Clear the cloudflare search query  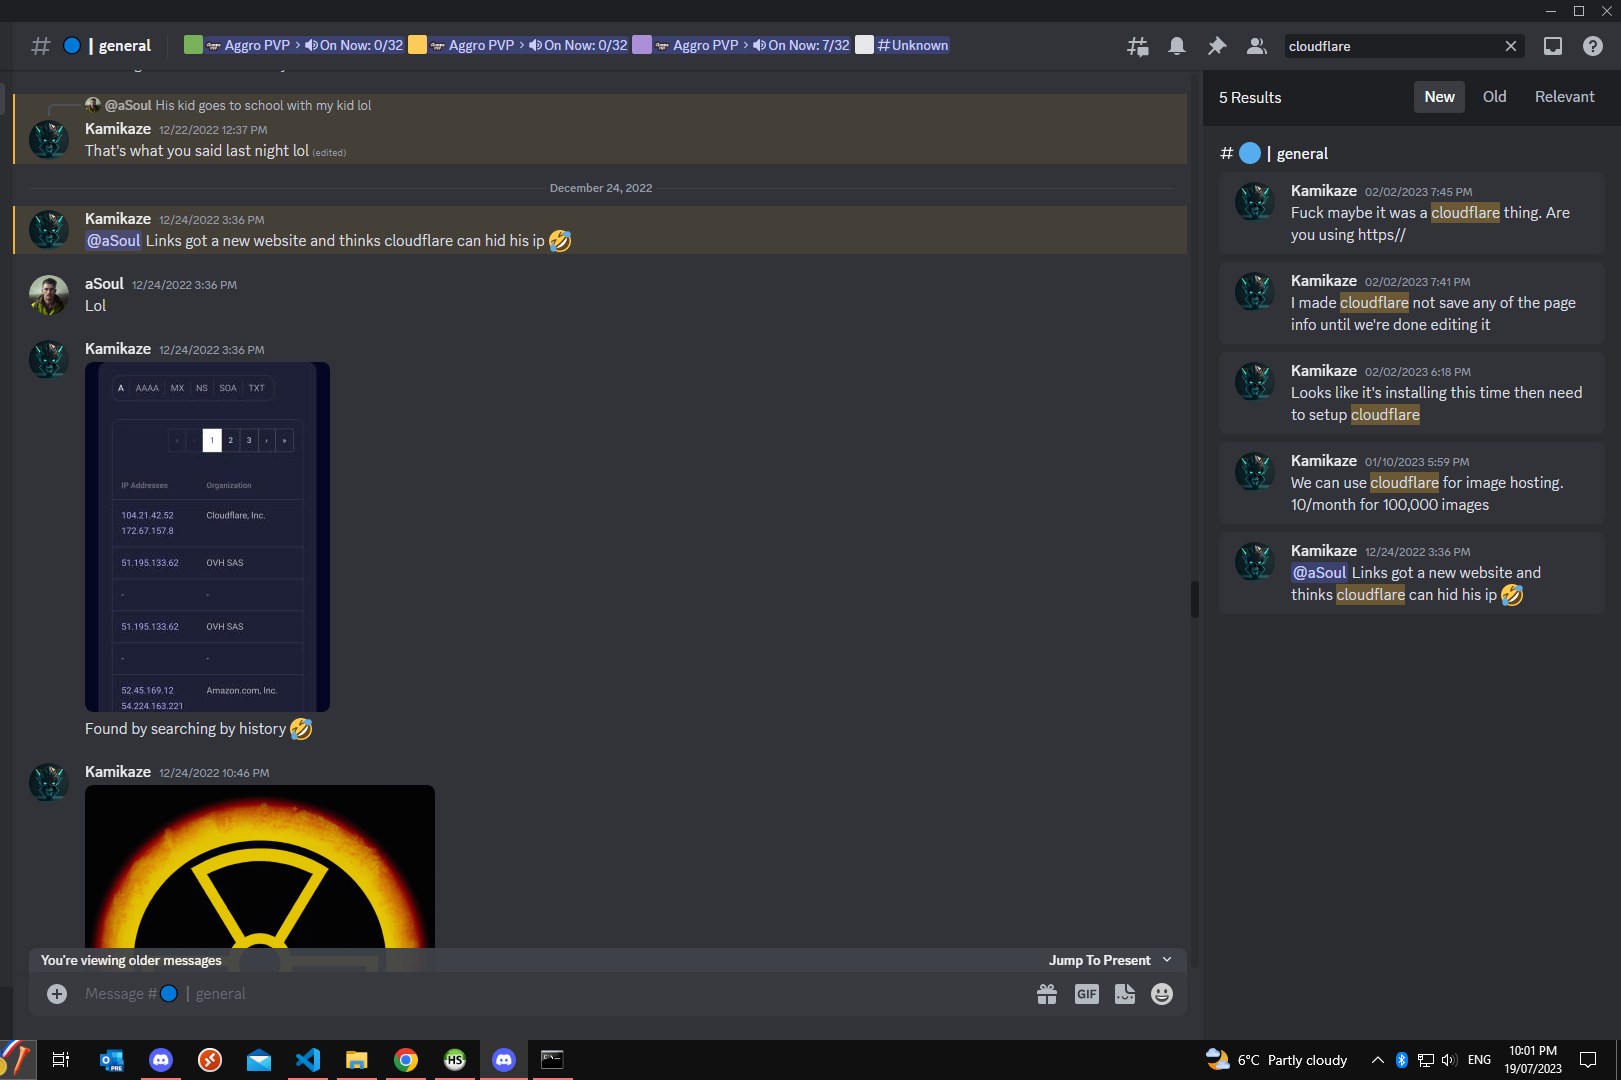click(x=1511, y=46)
